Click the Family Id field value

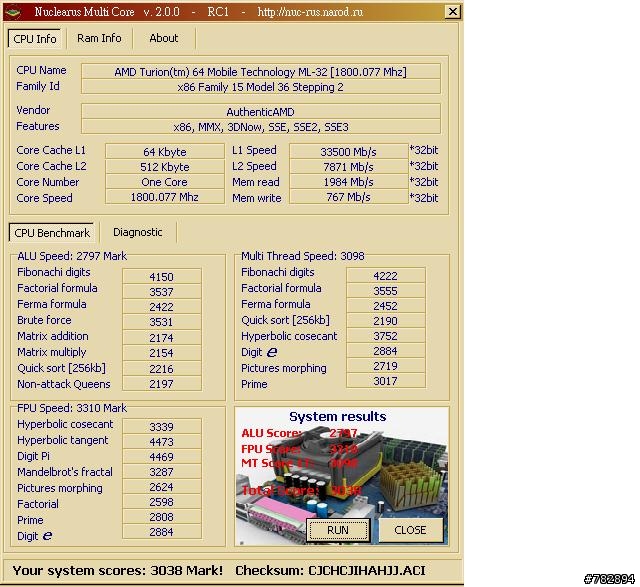(x=260, y=87)
